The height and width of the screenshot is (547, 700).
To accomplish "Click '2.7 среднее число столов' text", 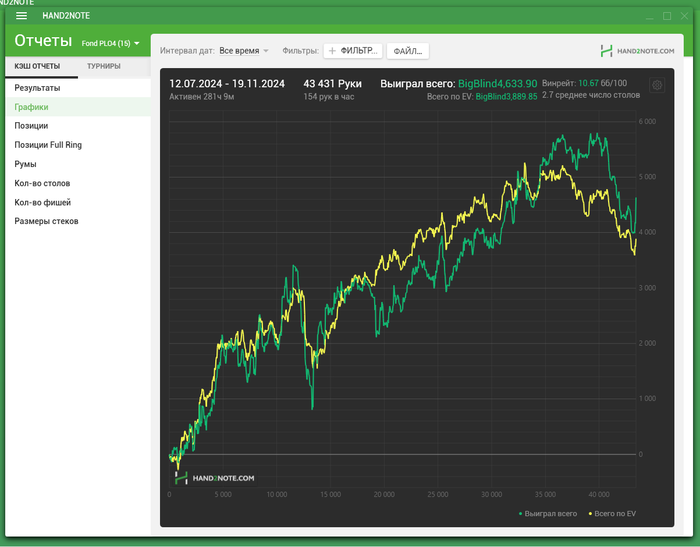I will pyautogui.click(x=591, y=95).
